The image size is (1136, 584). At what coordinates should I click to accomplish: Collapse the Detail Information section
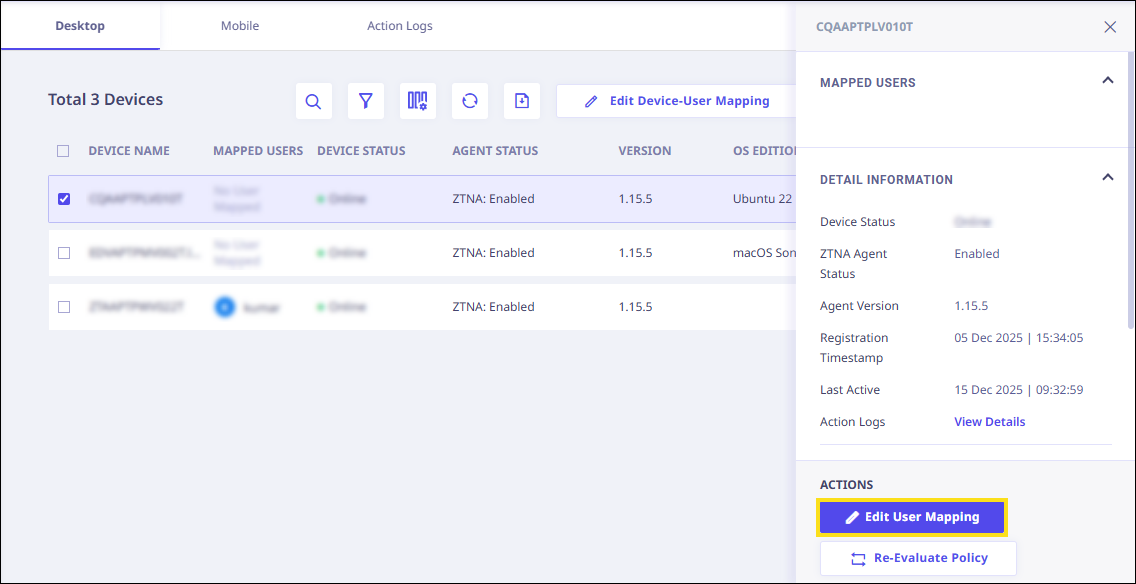point(1107,177)
